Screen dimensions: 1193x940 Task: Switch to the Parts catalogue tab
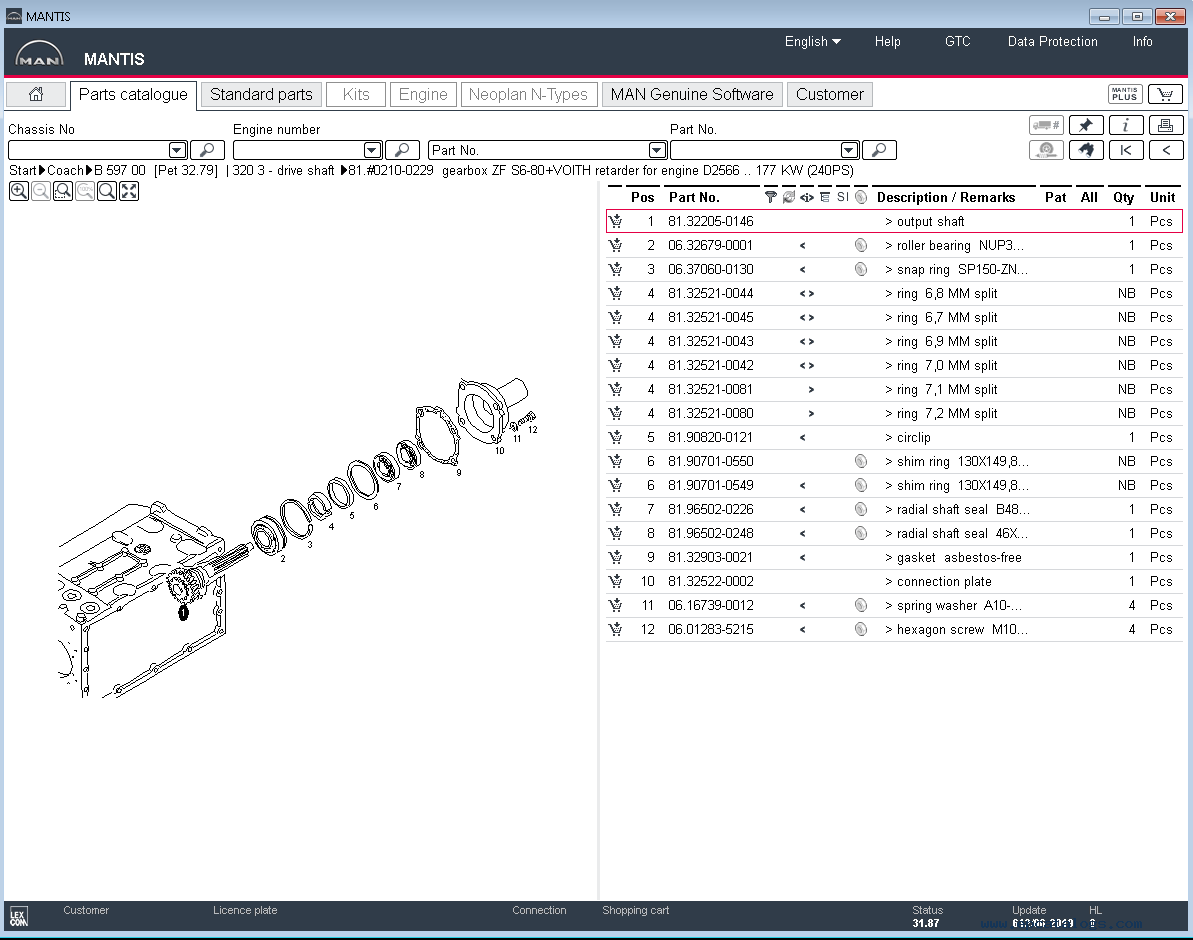(133, 94)
